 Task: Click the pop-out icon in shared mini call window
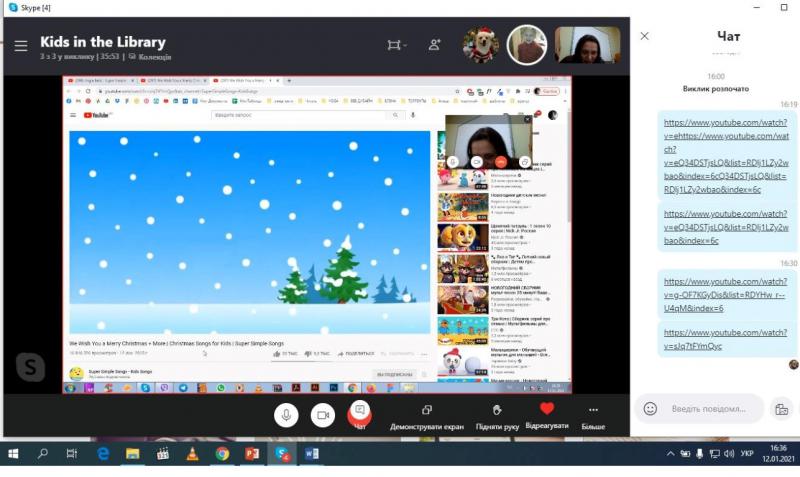pyautogui.click(x=524, y=162)
